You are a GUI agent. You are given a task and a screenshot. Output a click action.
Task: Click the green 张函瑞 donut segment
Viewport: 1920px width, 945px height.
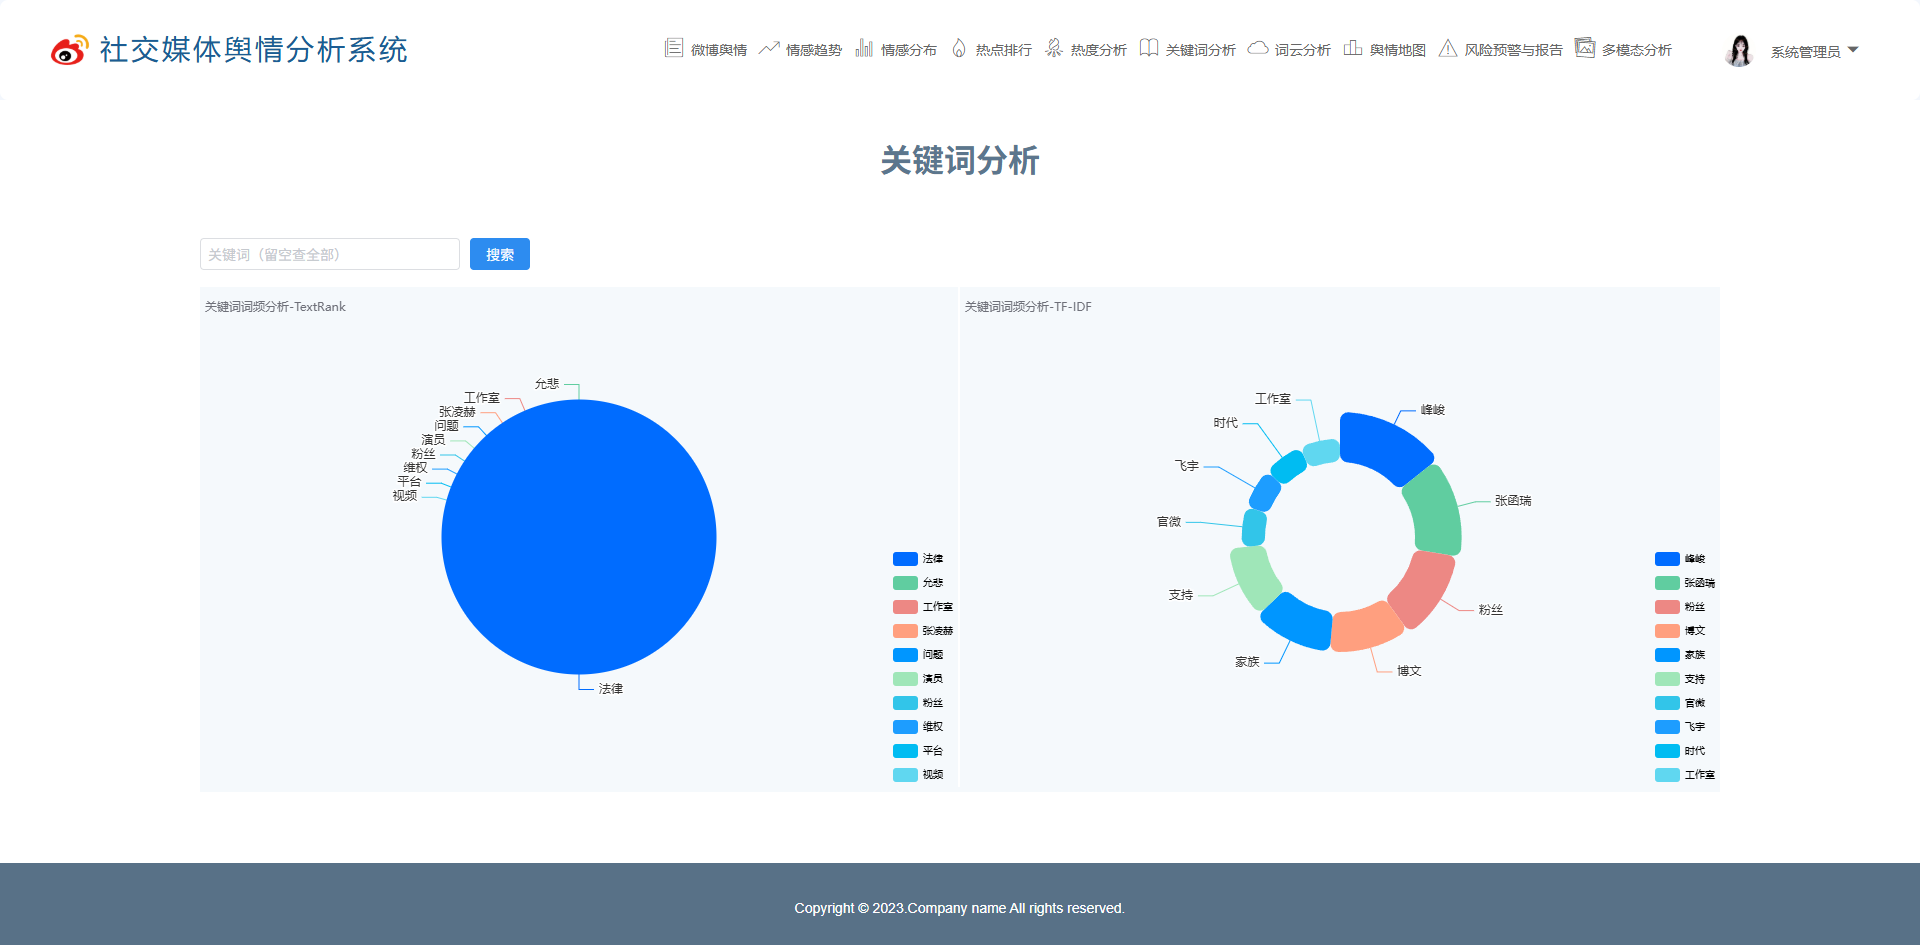click(1435, 510)
